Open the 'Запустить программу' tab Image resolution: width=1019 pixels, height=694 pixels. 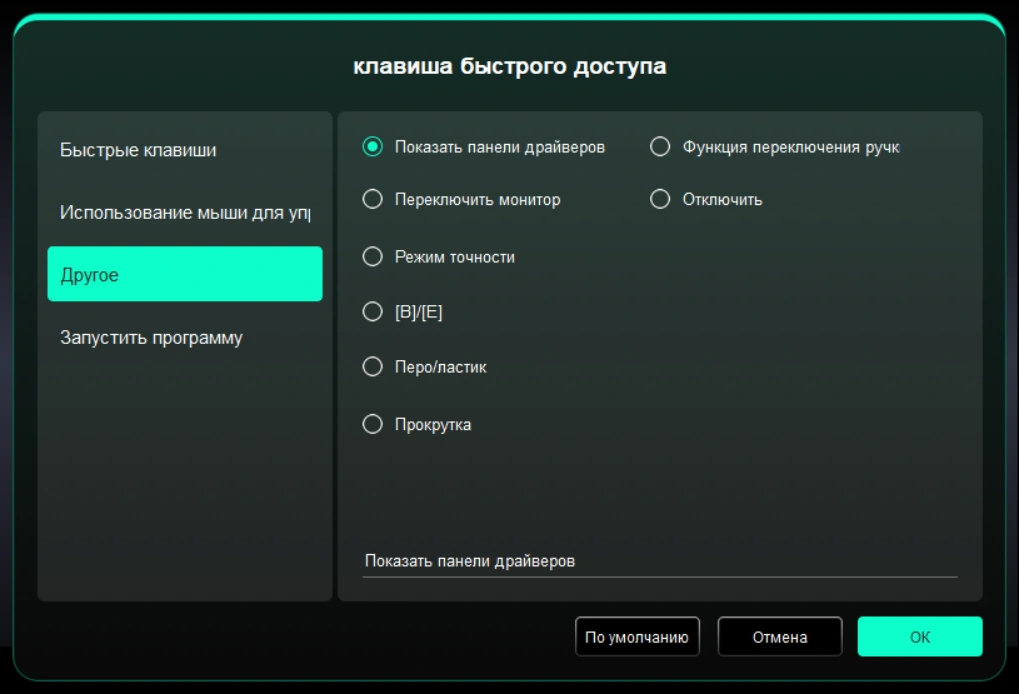(x=151, y=338)
